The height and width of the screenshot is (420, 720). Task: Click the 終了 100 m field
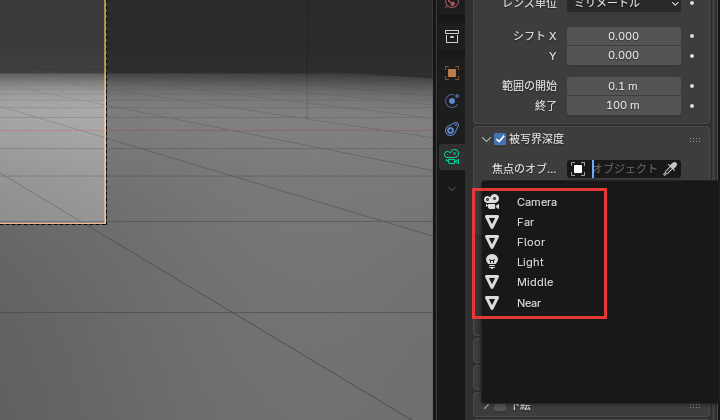tap(624, 106)
